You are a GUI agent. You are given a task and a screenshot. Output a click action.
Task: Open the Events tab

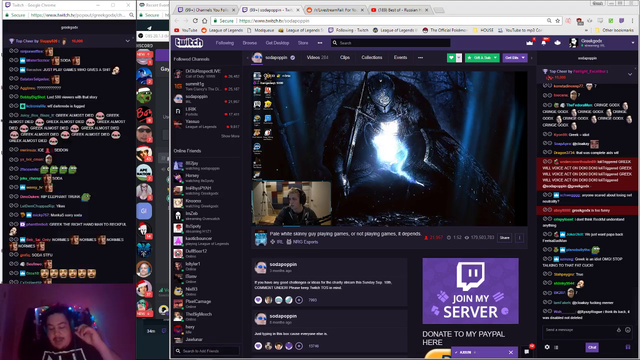[x=400, y=58]
